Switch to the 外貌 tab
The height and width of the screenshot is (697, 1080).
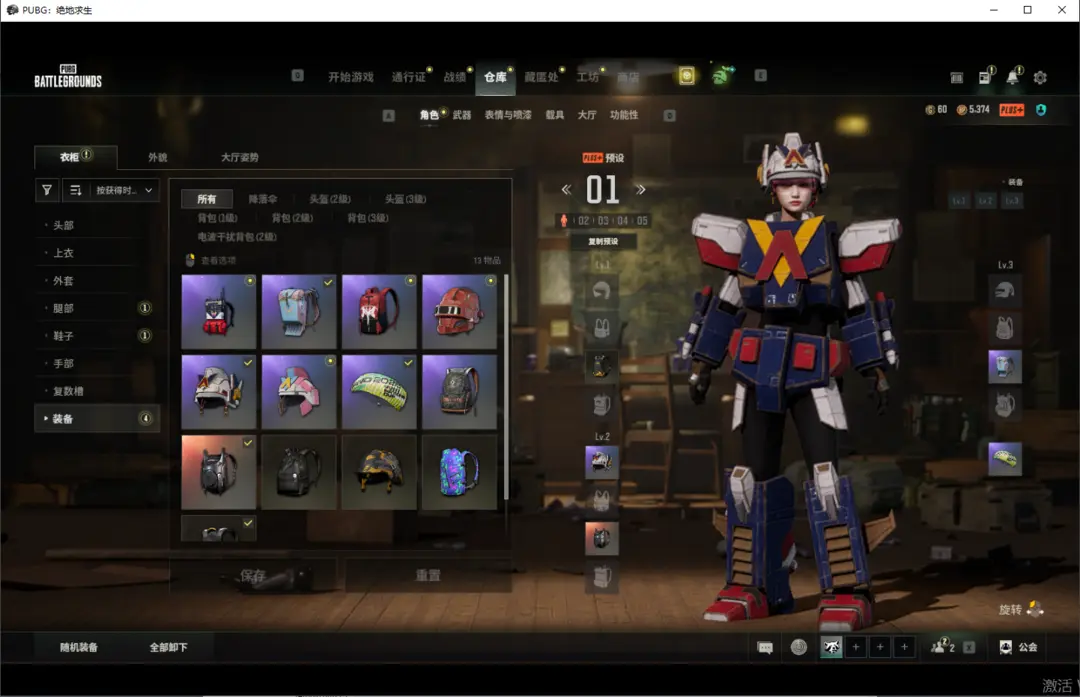(158, 157)
